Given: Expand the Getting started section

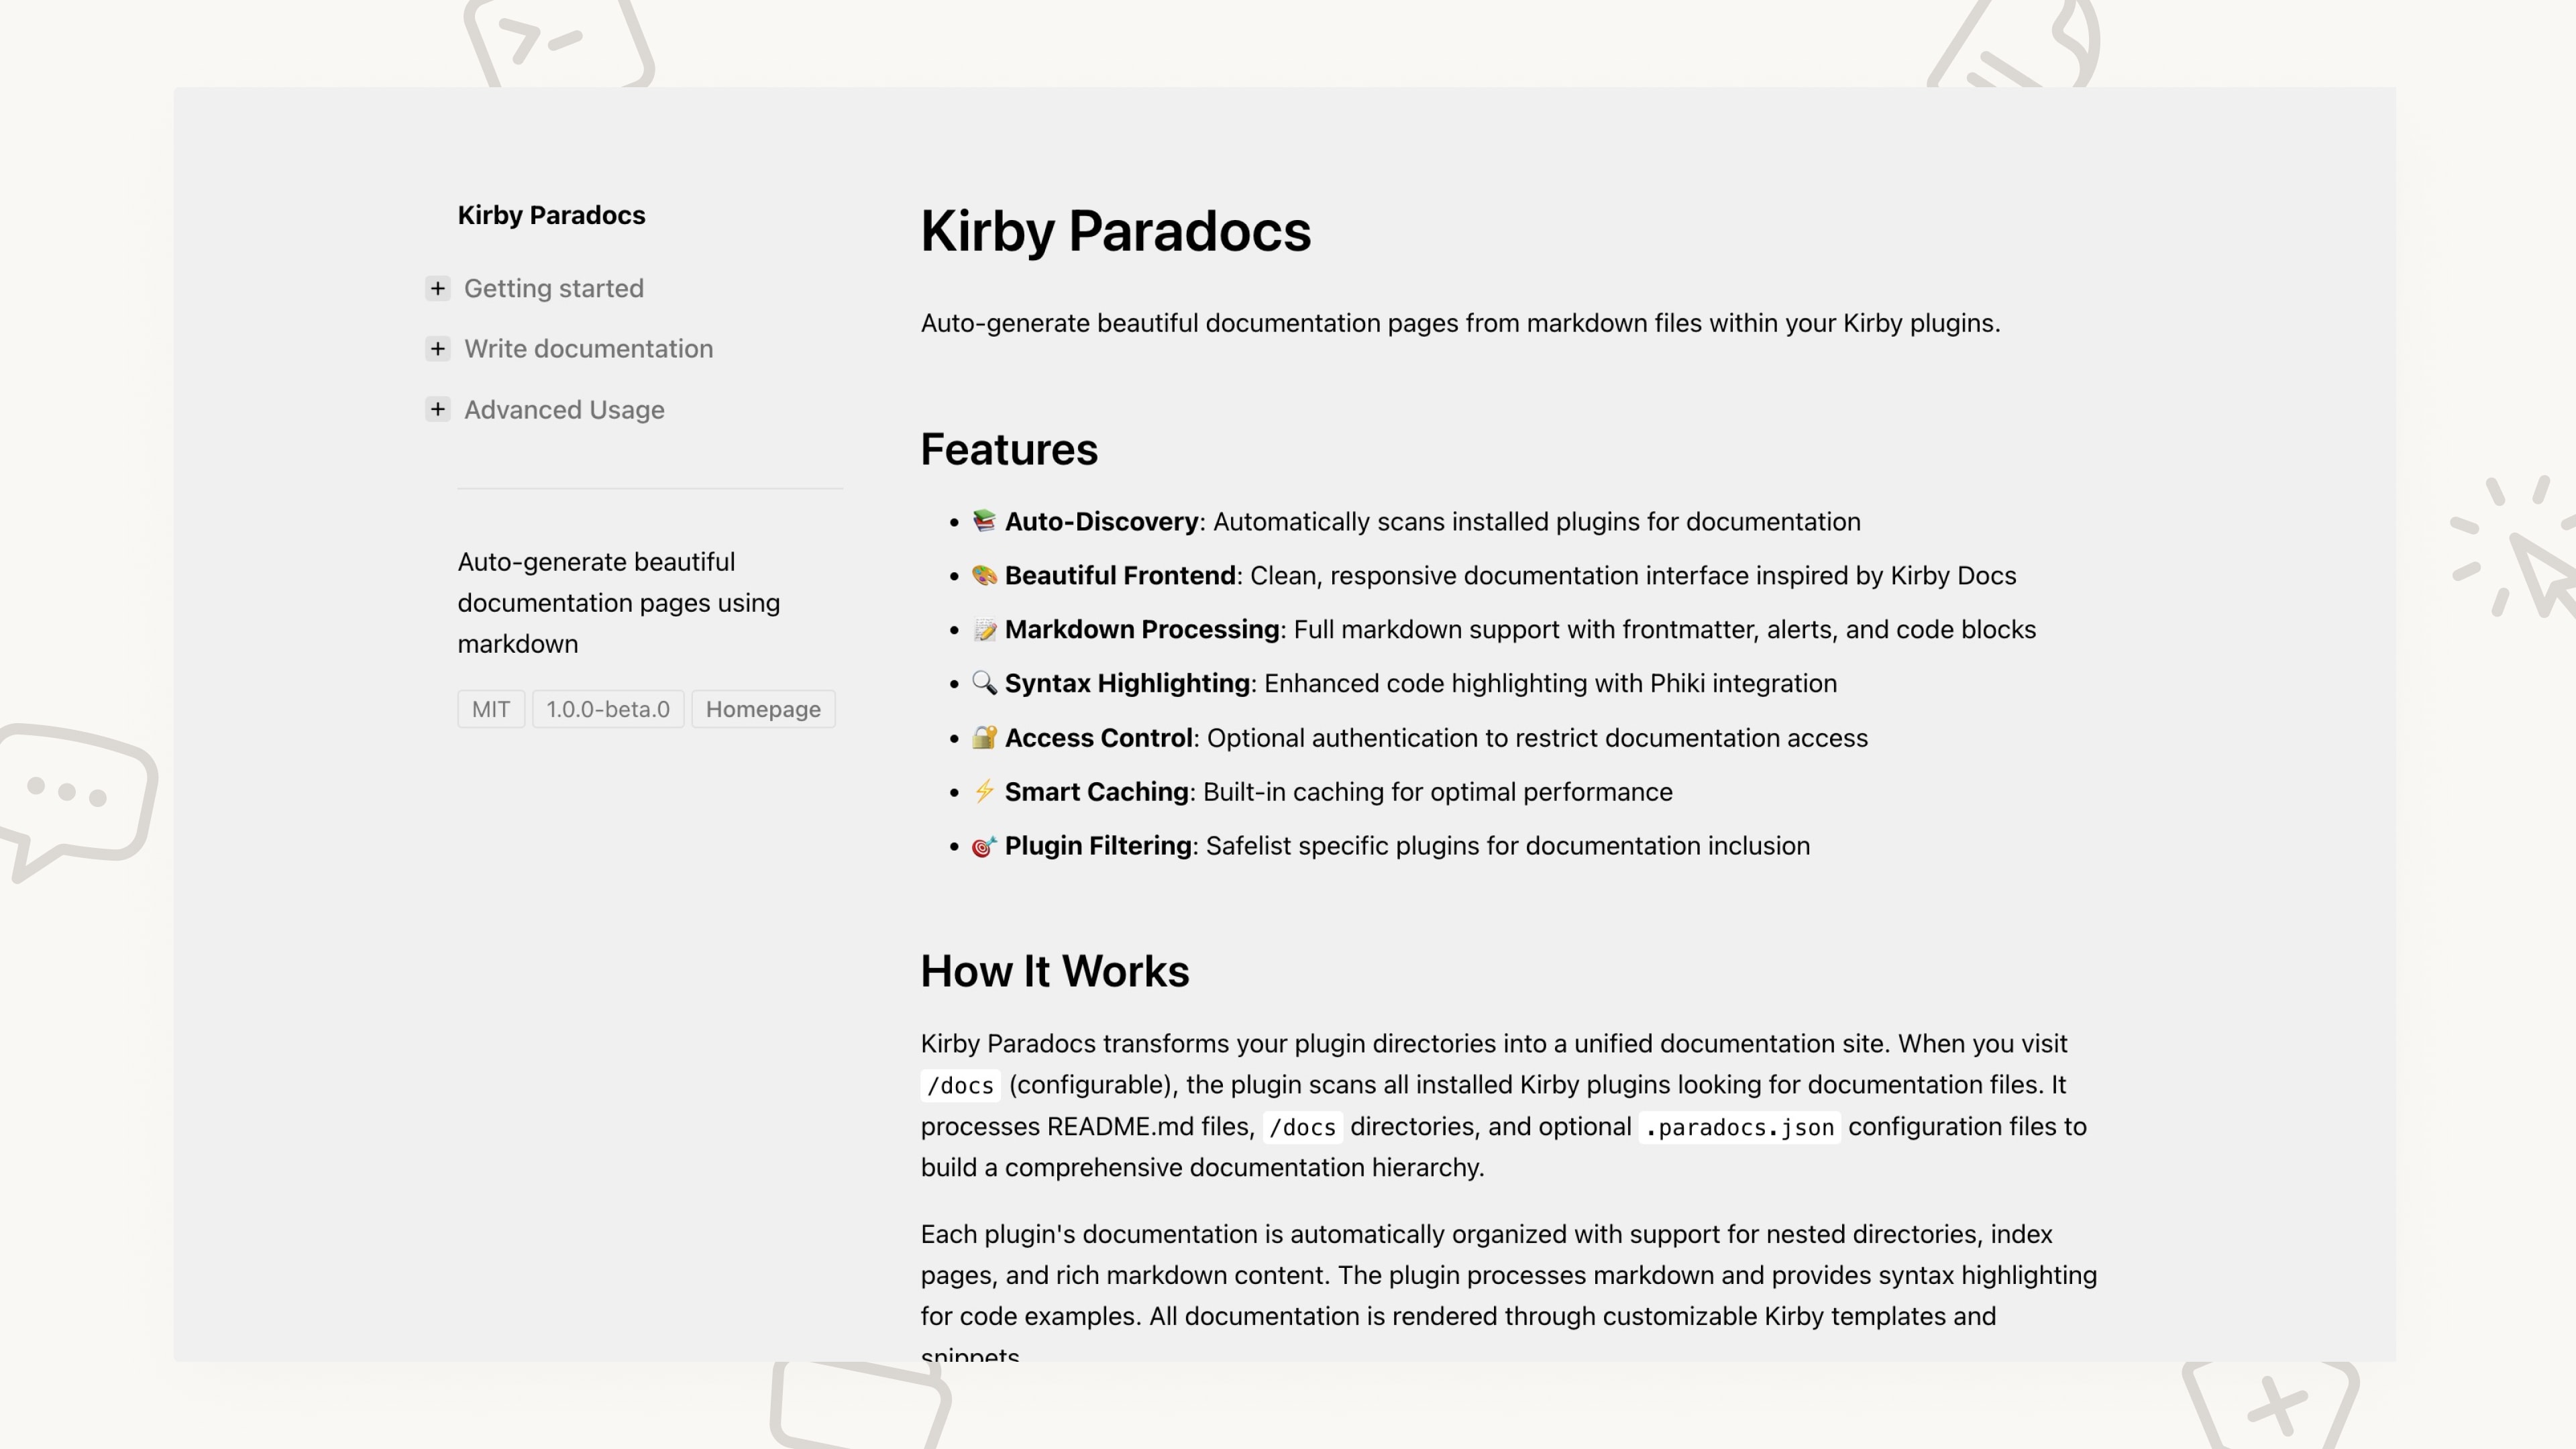Looking at the screenshot, I should click(x=437, y=288).
